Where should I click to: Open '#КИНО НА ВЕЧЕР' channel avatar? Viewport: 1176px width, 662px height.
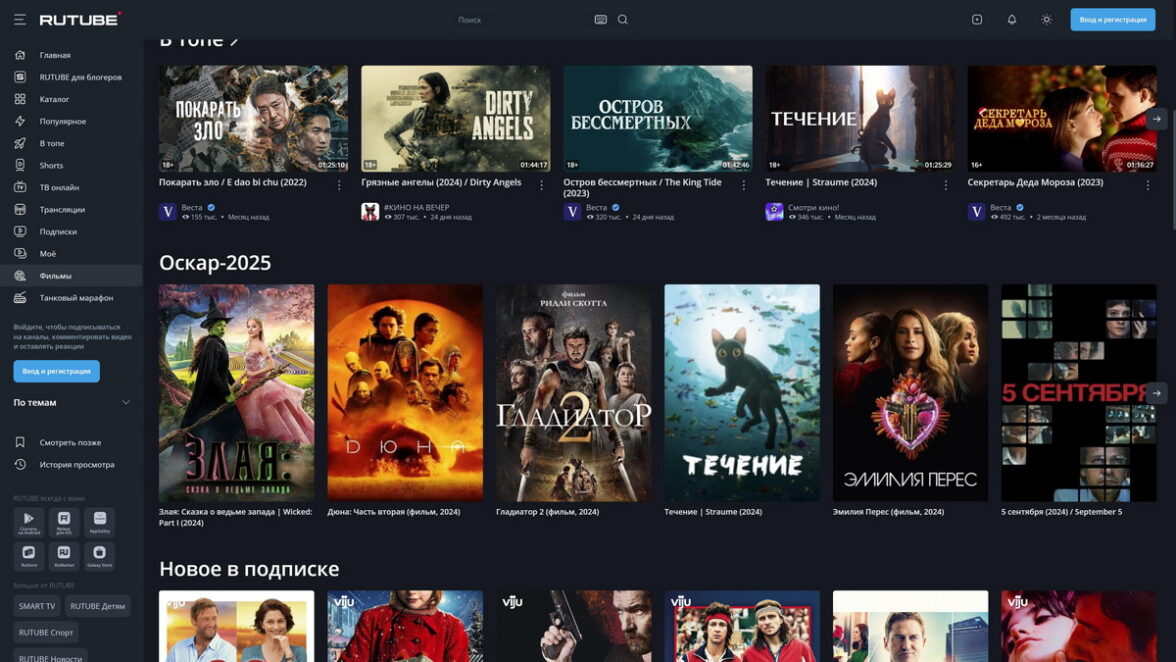point(370,212)
